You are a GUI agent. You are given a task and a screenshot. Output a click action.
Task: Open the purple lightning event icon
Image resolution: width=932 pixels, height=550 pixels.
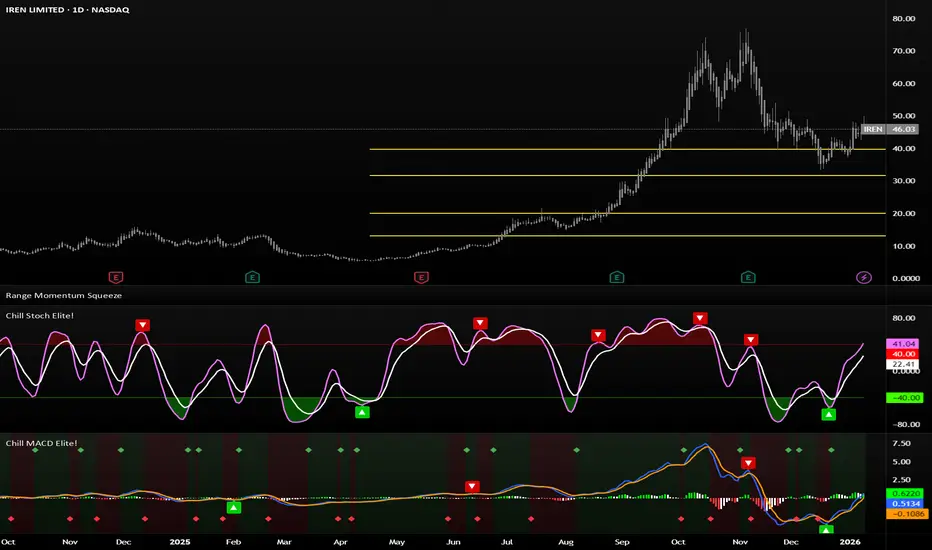(x=864, y=277)
